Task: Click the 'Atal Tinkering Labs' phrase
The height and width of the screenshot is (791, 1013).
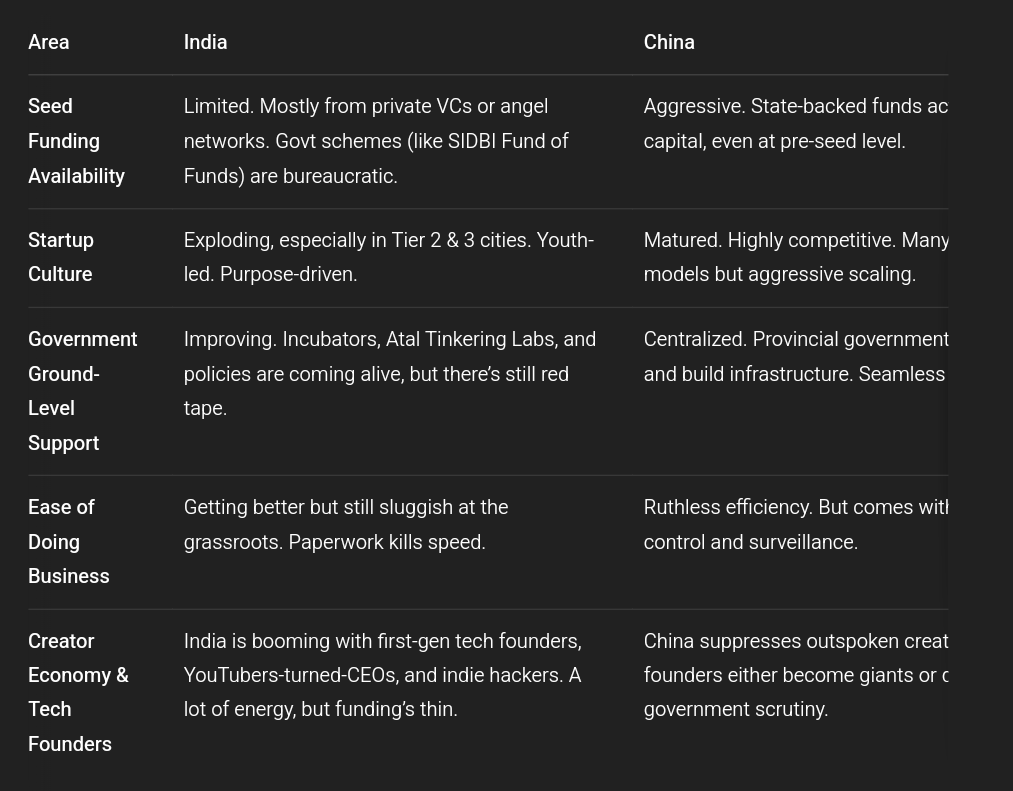Action: [x=470, y=339]
